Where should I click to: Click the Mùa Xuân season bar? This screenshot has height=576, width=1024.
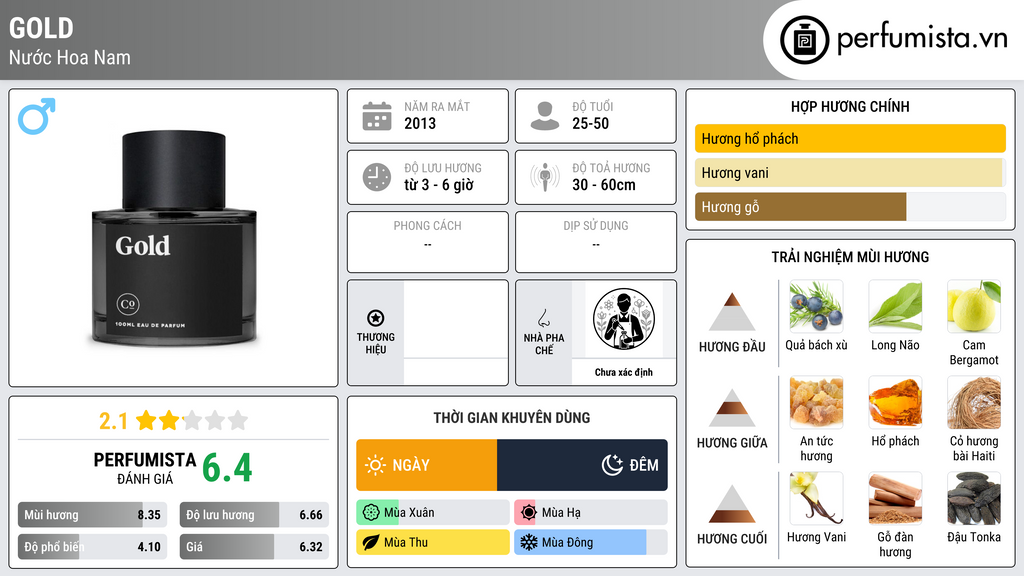tap(433, 513)
